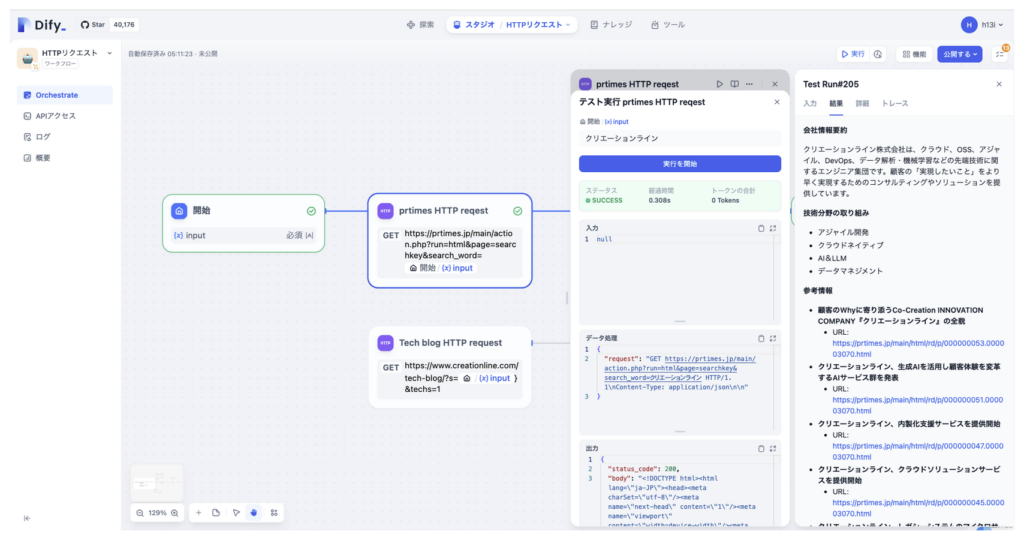Open the h13i account menu

[982, 25]
